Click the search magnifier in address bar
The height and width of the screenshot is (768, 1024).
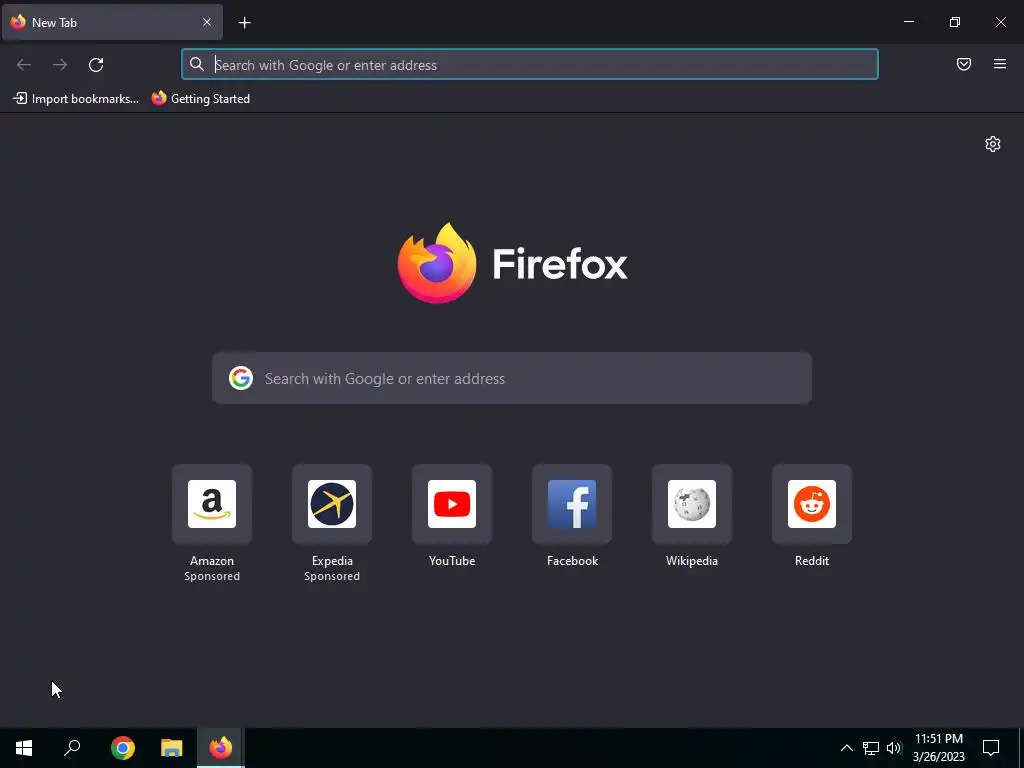click(x=197, y=64)
